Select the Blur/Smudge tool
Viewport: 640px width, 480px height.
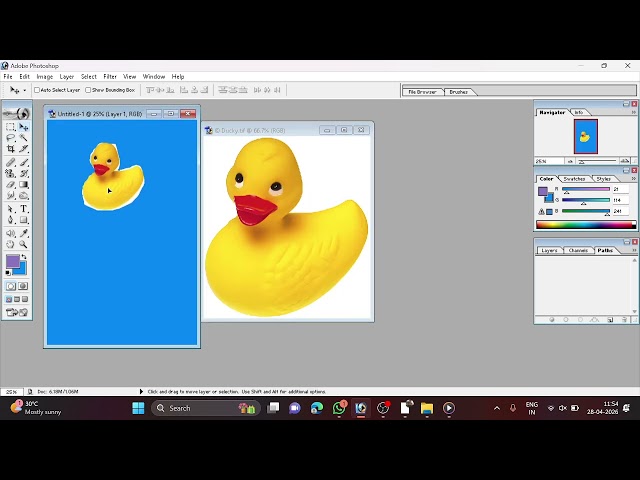11,195
